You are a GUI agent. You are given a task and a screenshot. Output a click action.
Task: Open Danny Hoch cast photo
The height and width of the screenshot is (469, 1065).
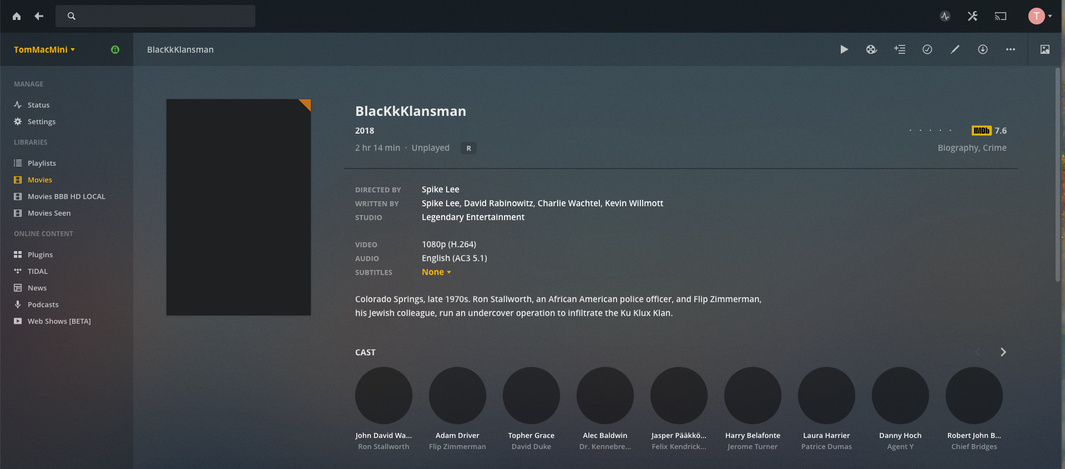901,396
